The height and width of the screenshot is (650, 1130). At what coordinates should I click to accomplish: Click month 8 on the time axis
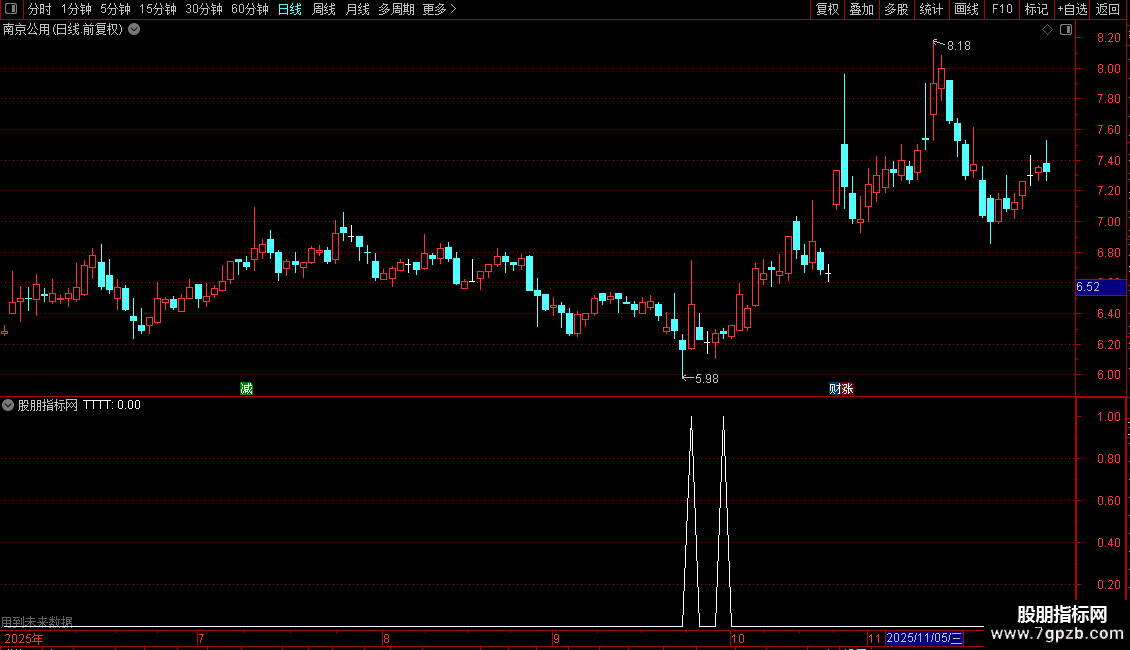coord(386,638)
